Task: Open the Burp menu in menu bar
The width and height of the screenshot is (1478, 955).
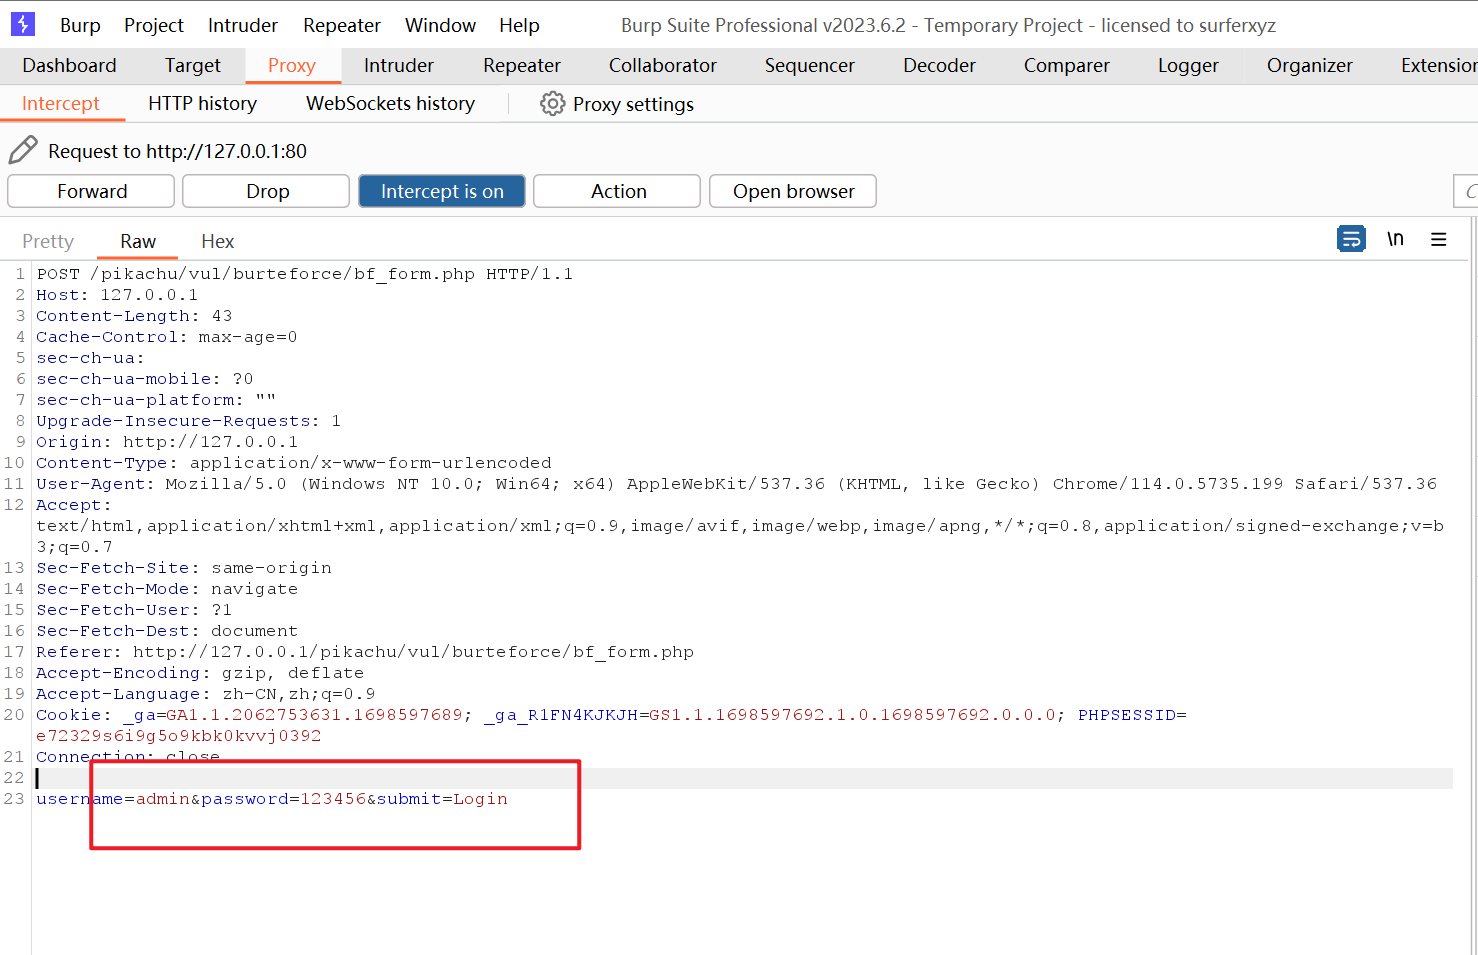Action: pyautogui.click(x=80, y=25)
